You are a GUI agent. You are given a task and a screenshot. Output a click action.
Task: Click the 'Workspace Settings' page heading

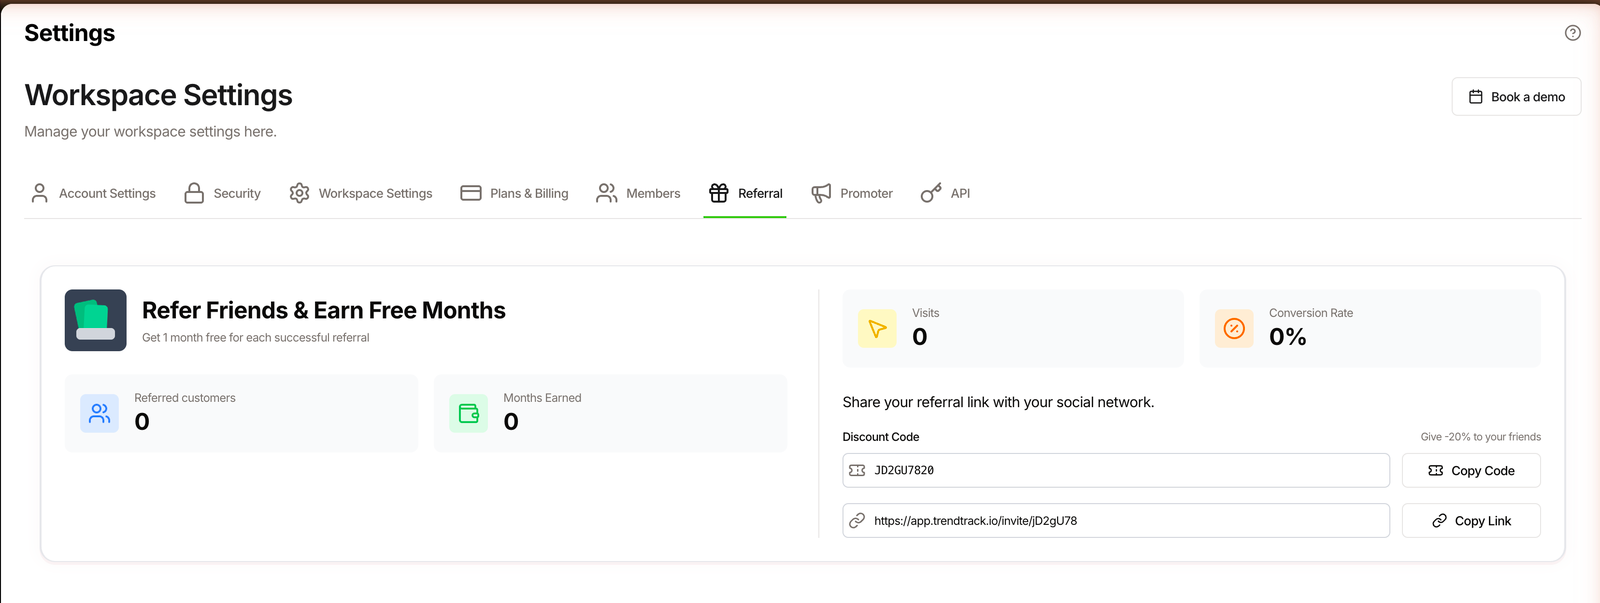coord(159,95)
